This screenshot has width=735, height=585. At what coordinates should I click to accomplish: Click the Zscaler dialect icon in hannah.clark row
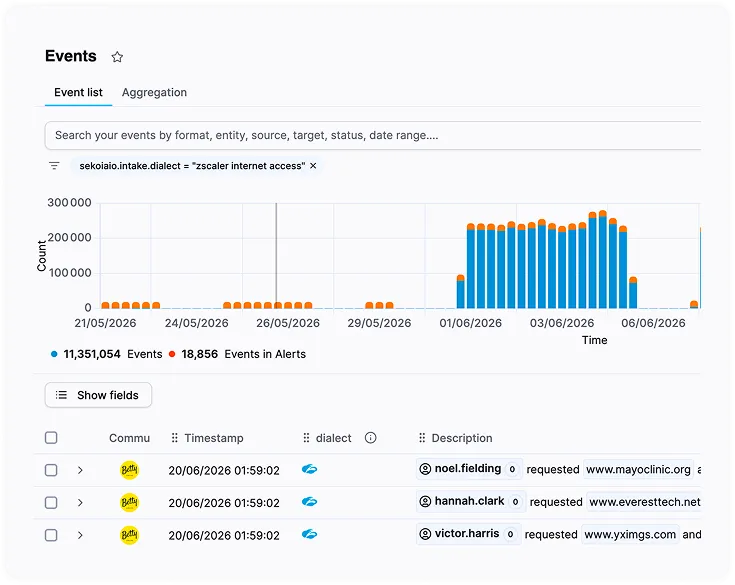(x=309, y=502)
